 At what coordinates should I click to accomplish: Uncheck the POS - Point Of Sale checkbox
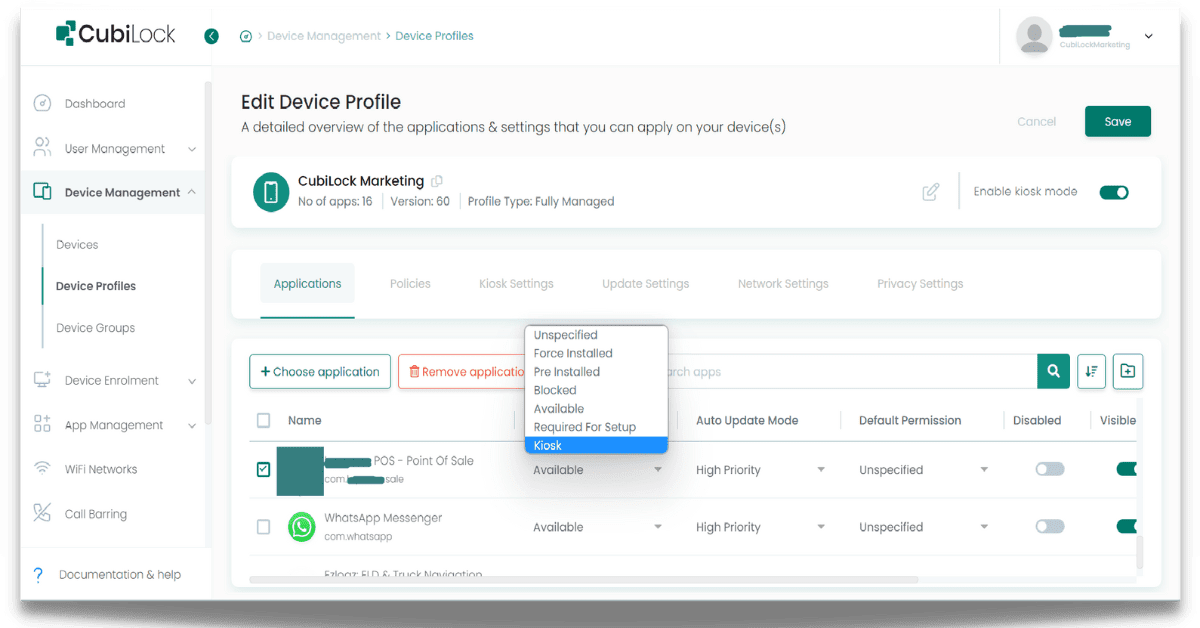click(x=263, y=469)
